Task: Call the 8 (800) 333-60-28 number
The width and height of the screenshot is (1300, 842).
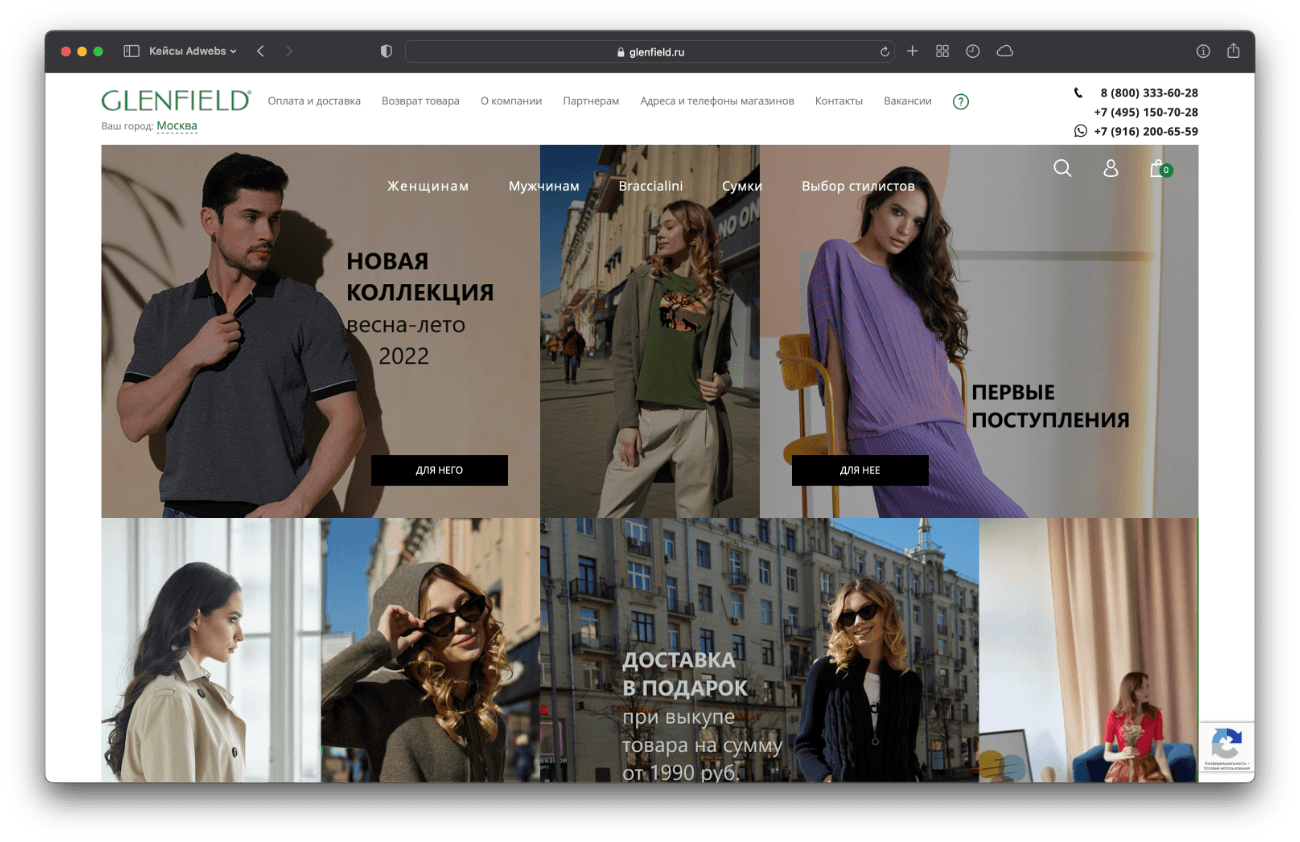Action: (x=1149, y=93)
